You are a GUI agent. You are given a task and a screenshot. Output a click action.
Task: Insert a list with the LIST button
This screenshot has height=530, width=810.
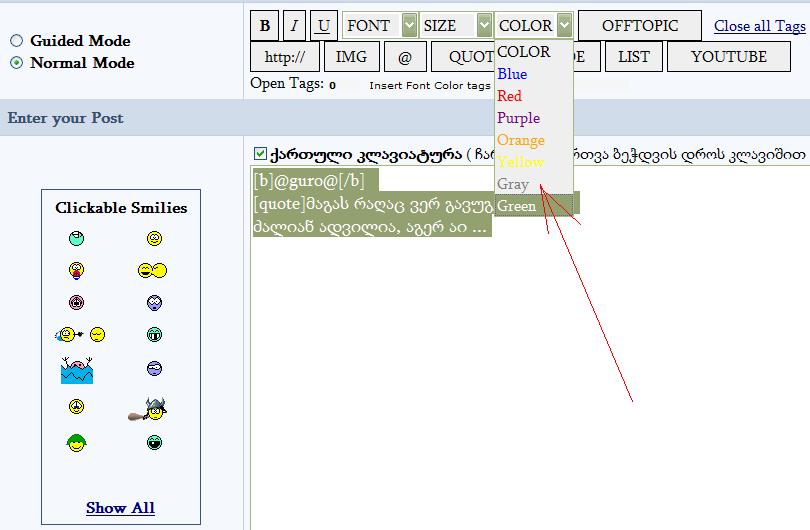(633, 57)
